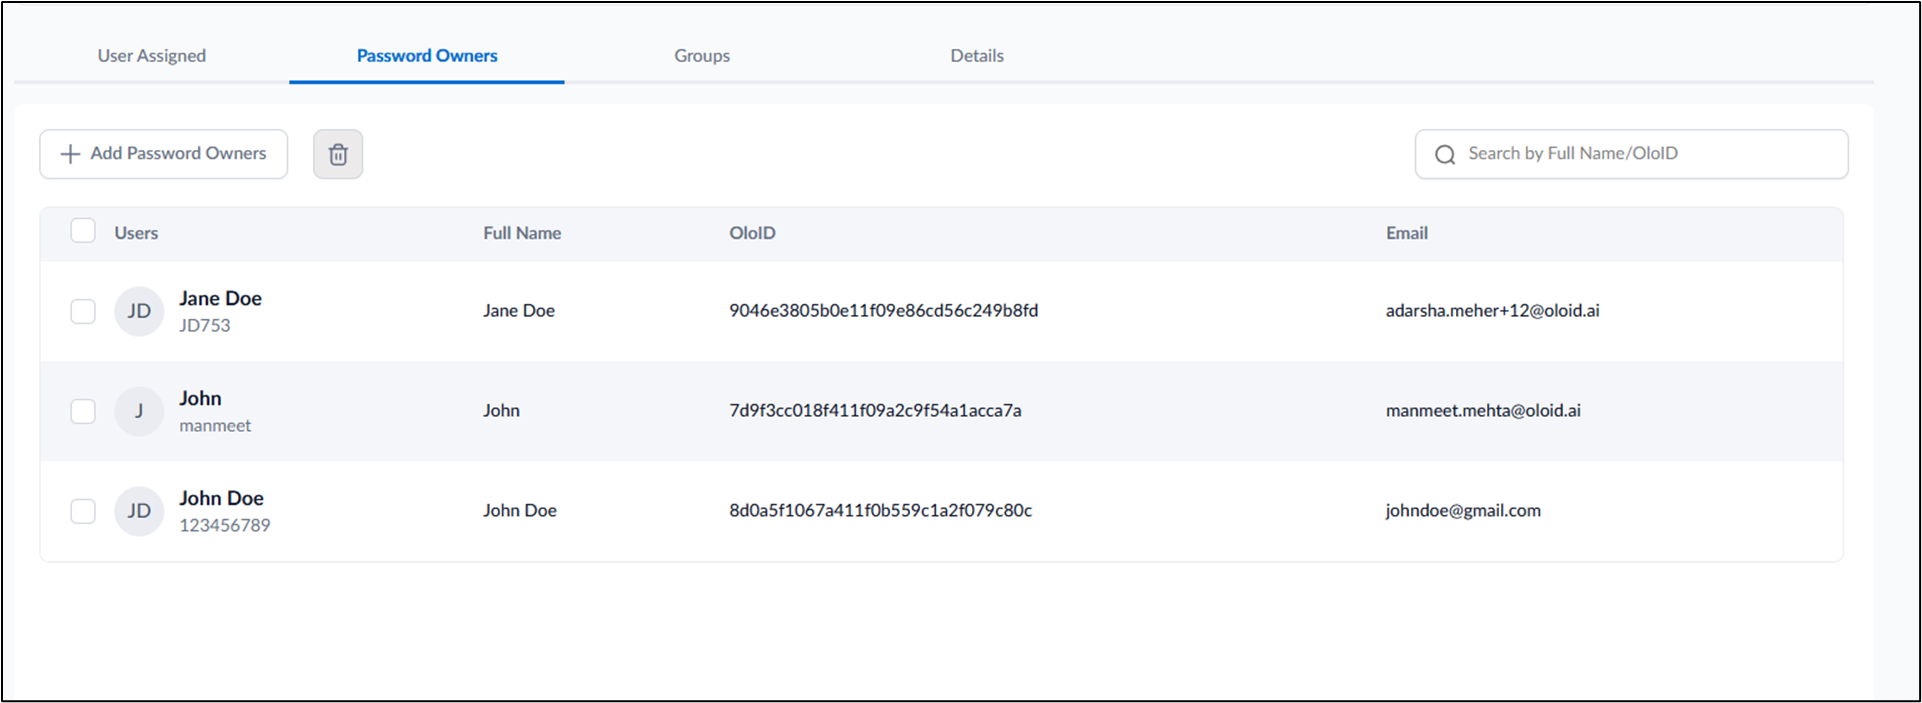Click the manmeet username text

215,425
